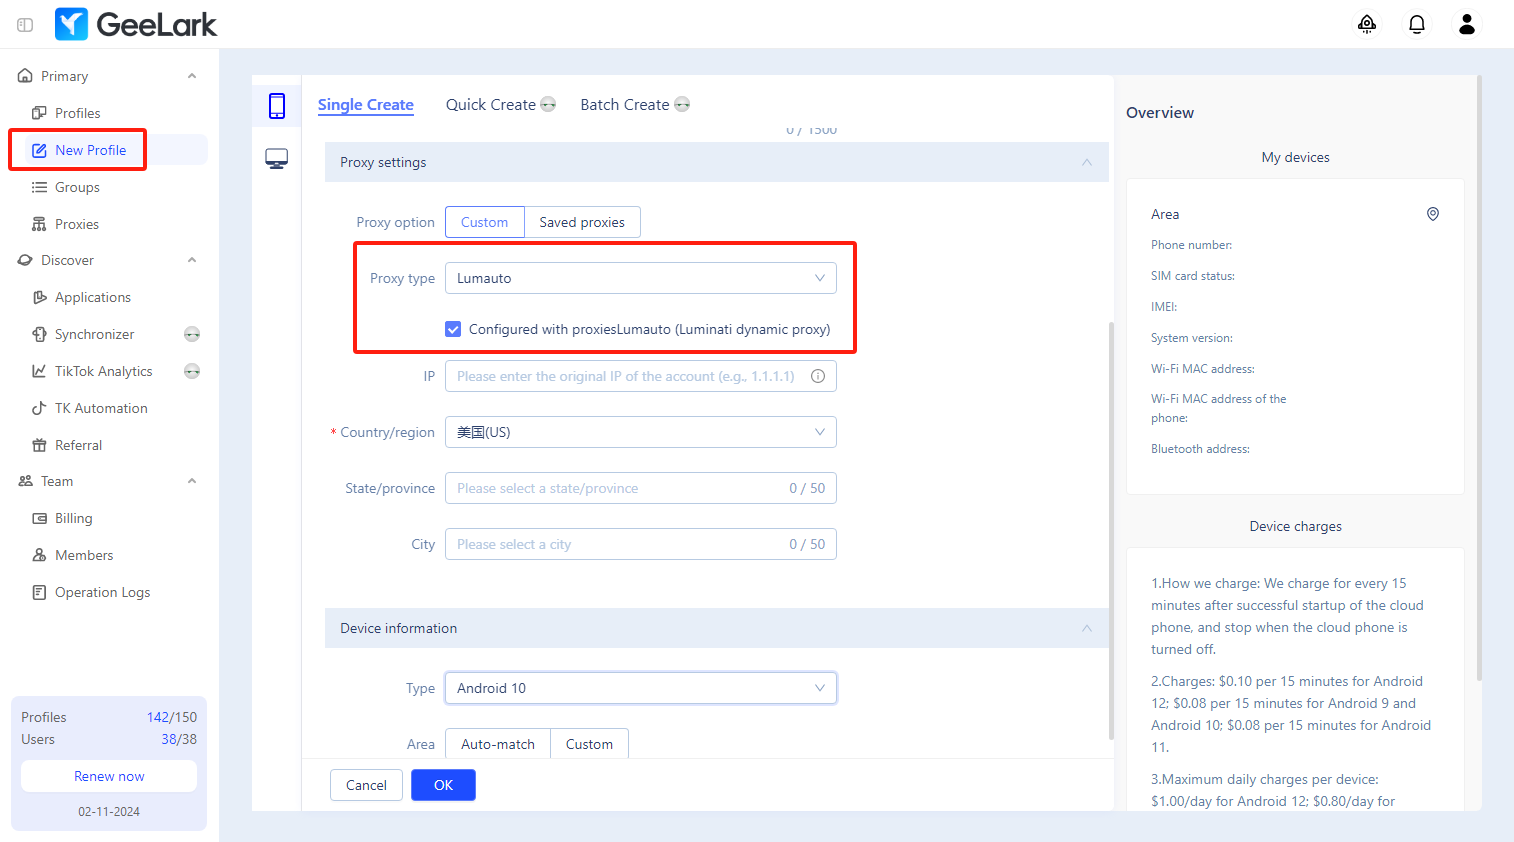Click the form's vertical scrollbar

tap(1110, 530)
